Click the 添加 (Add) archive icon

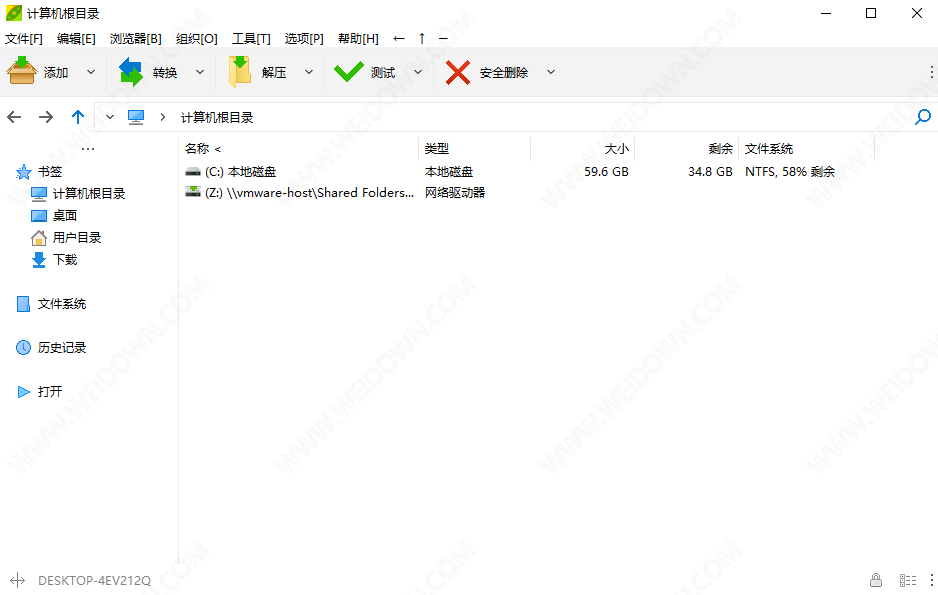(x=22, y=72)
